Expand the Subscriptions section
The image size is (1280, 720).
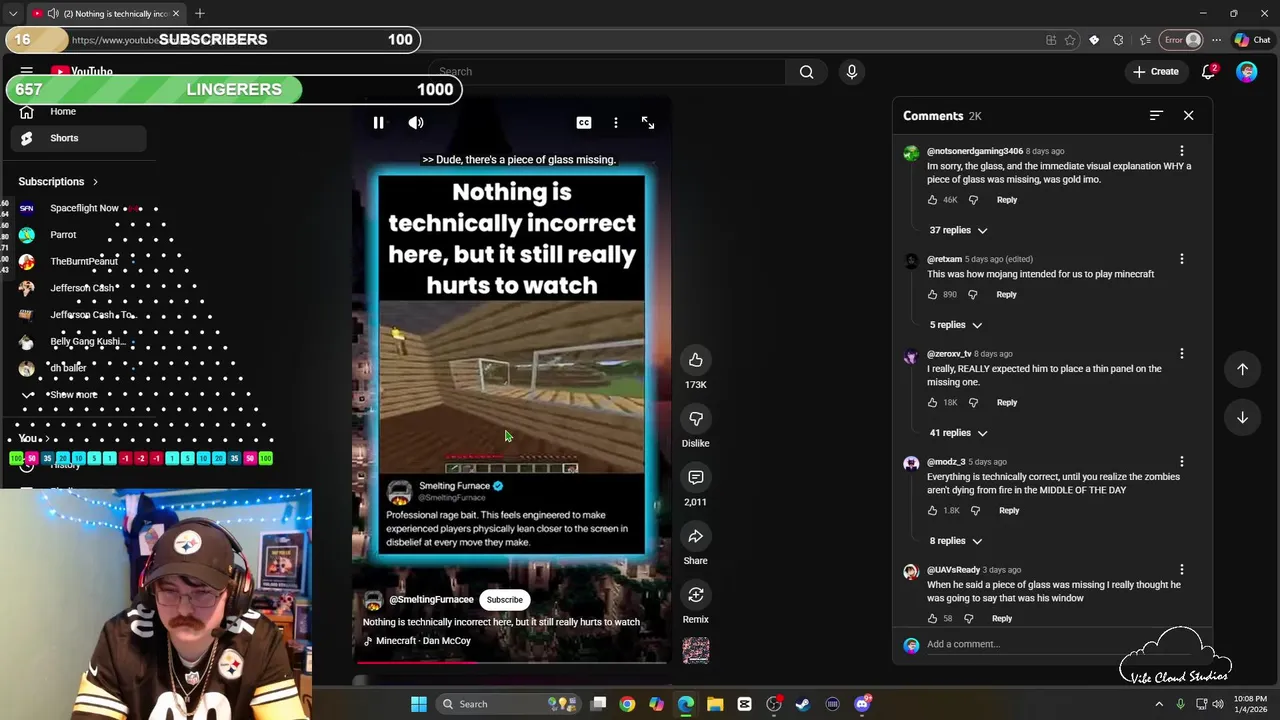(58, 182)
